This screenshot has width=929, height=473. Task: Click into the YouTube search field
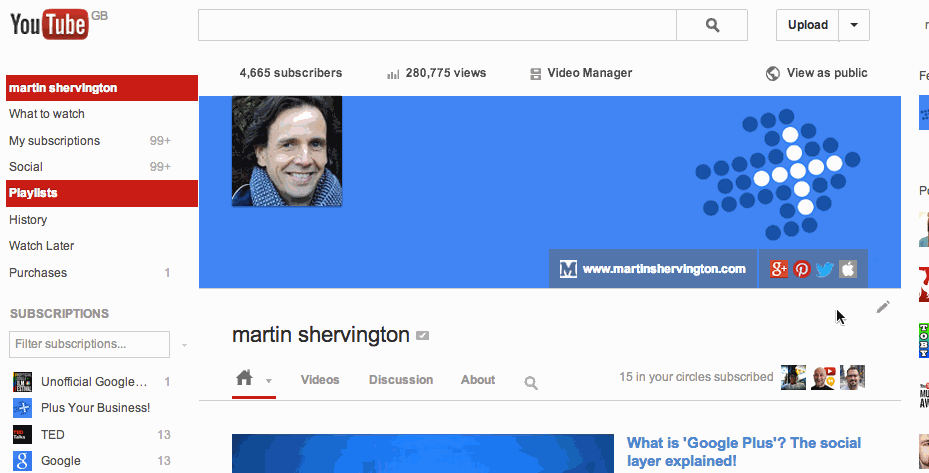(x=437, y=25)
